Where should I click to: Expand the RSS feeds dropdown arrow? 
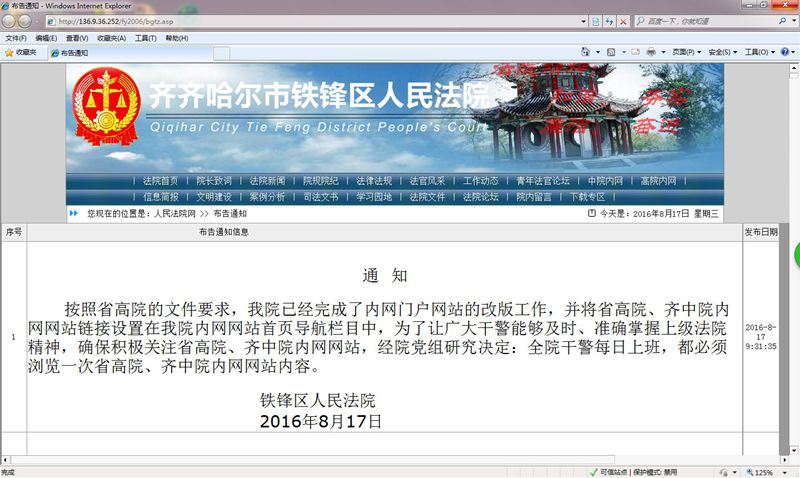[x=623, y=52]
